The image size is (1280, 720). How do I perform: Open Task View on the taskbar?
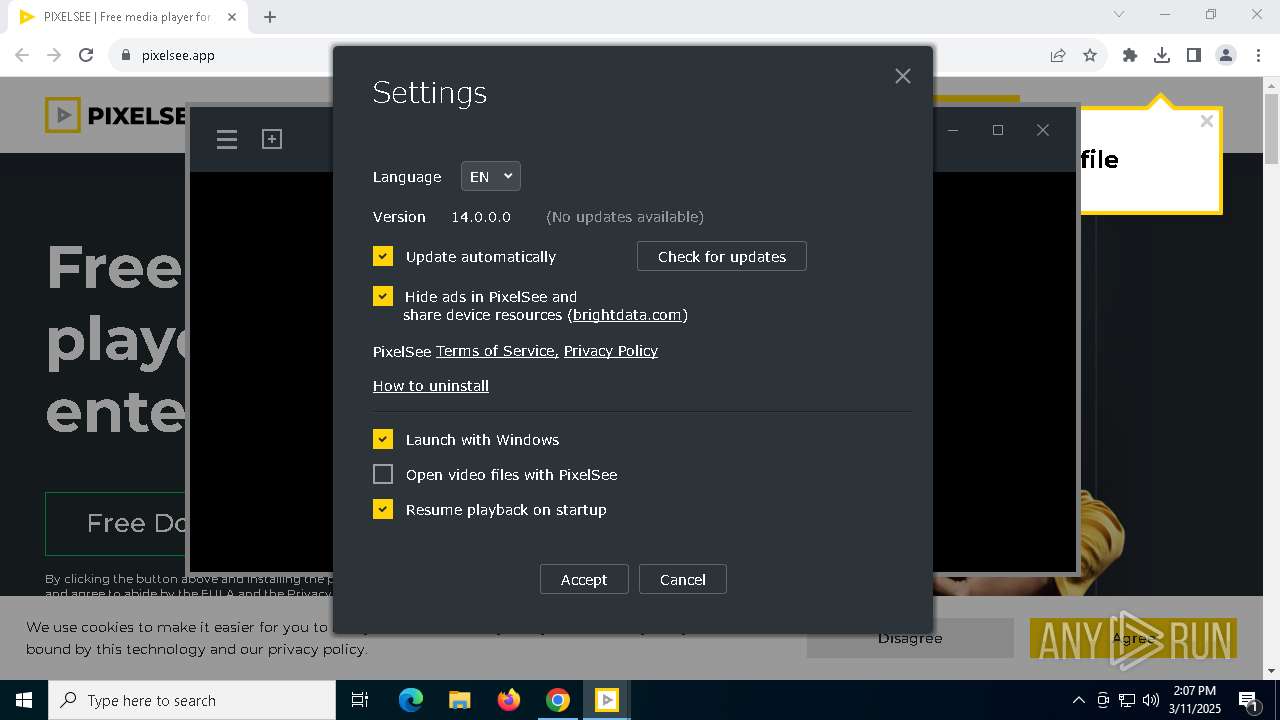[x=360, y=700]
